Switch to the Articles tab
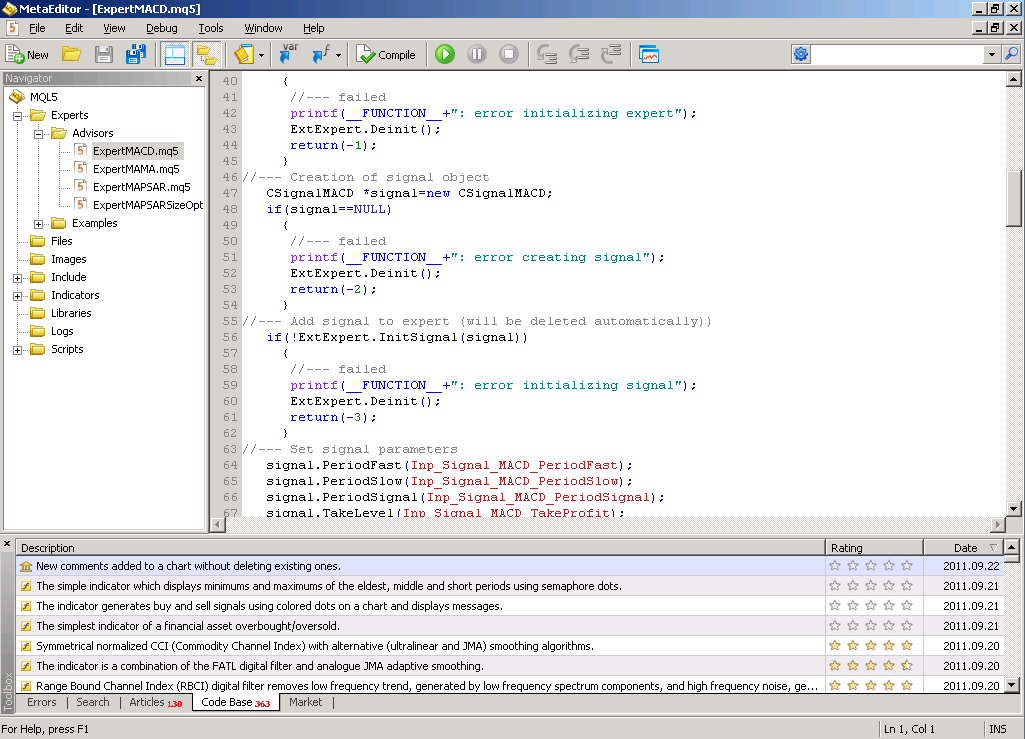 click(148, 703)
